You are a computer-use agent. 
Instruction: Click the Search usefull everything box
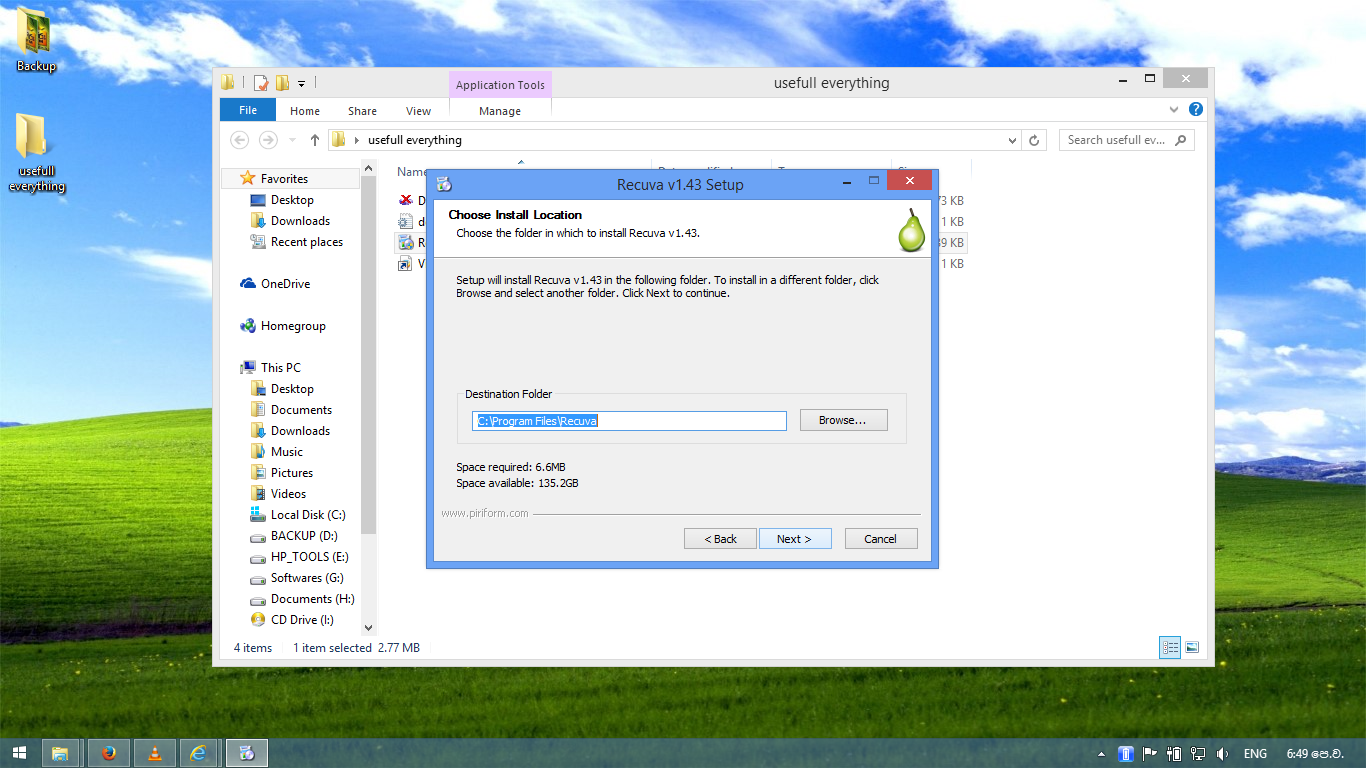tap(1126, 140)
